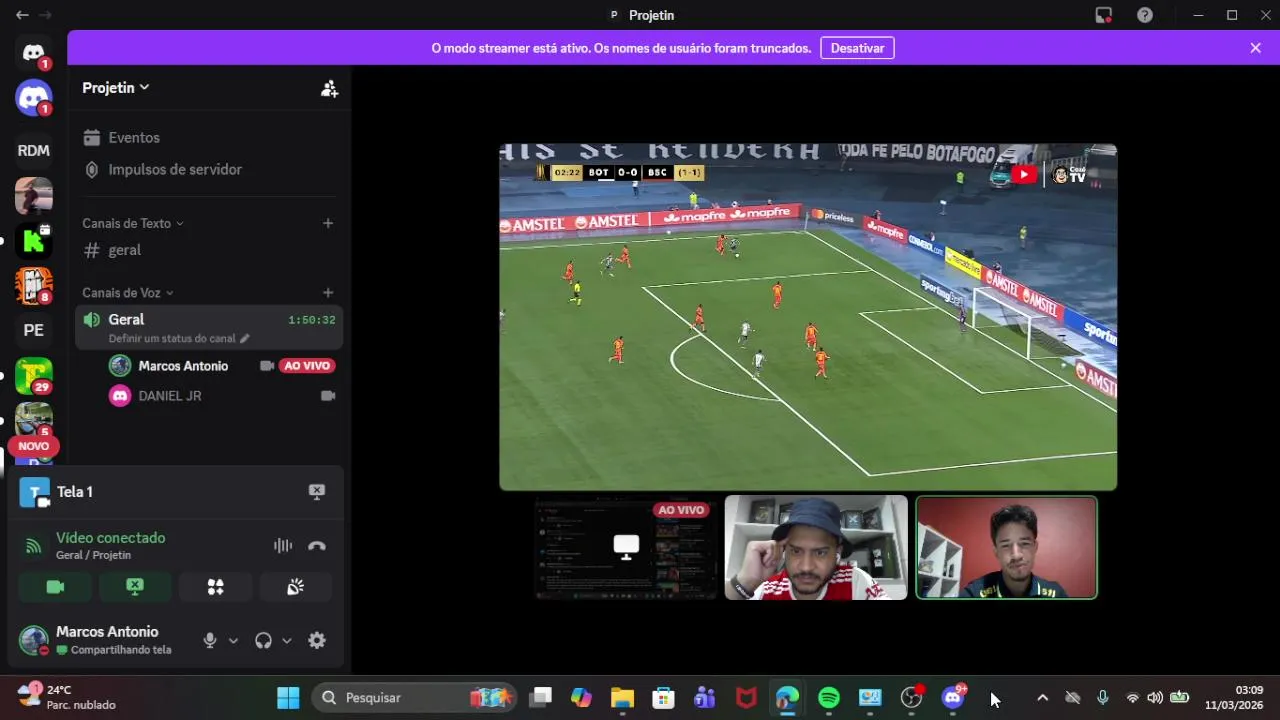
Task: Disconnect from the voice call
Action: pyautogui.click(x=317, y=546)
